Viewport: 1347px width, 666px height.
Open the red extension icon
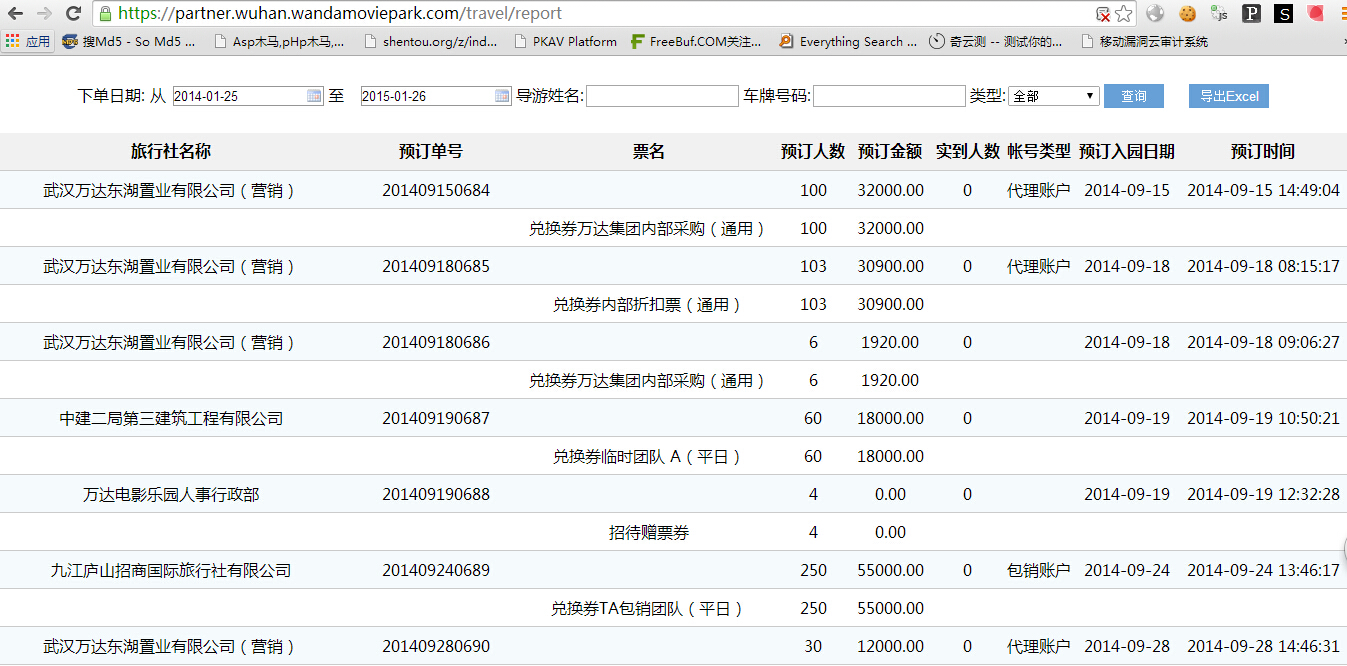click(1315, 14)
